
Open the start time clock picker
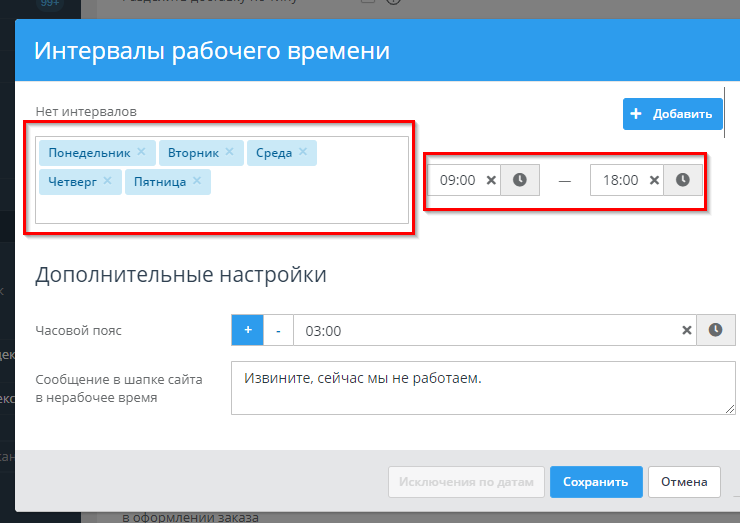coord(520,180)
